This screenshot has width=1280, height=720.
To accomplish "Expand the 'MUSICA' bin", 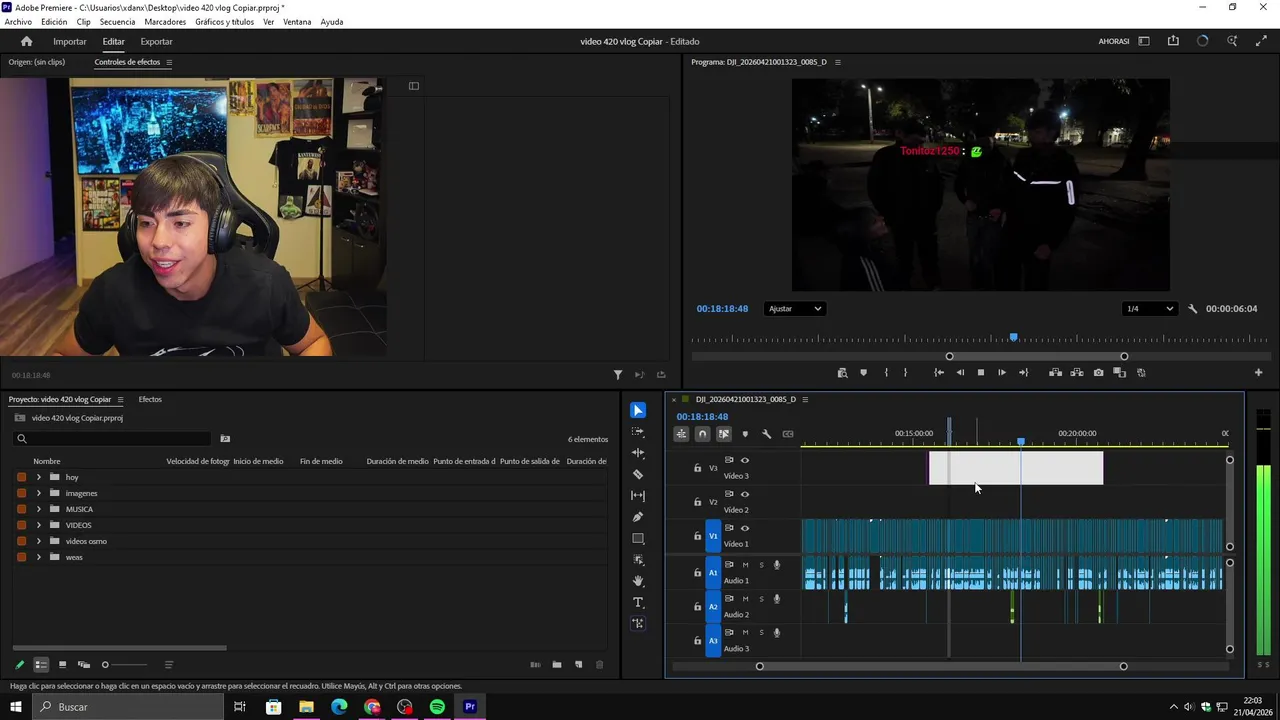I will pyautogui.click(x=39, y=509).
